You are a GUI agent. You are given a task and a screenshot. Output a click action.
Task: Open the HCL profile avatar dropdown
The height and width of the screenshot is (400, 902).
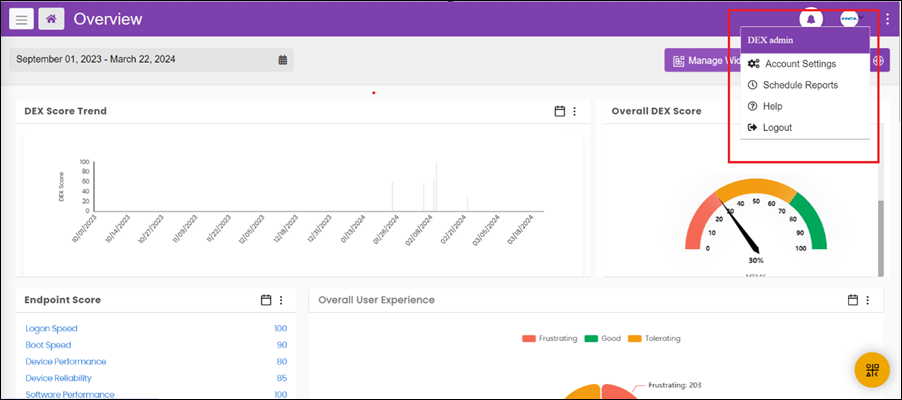click(851, 19)
